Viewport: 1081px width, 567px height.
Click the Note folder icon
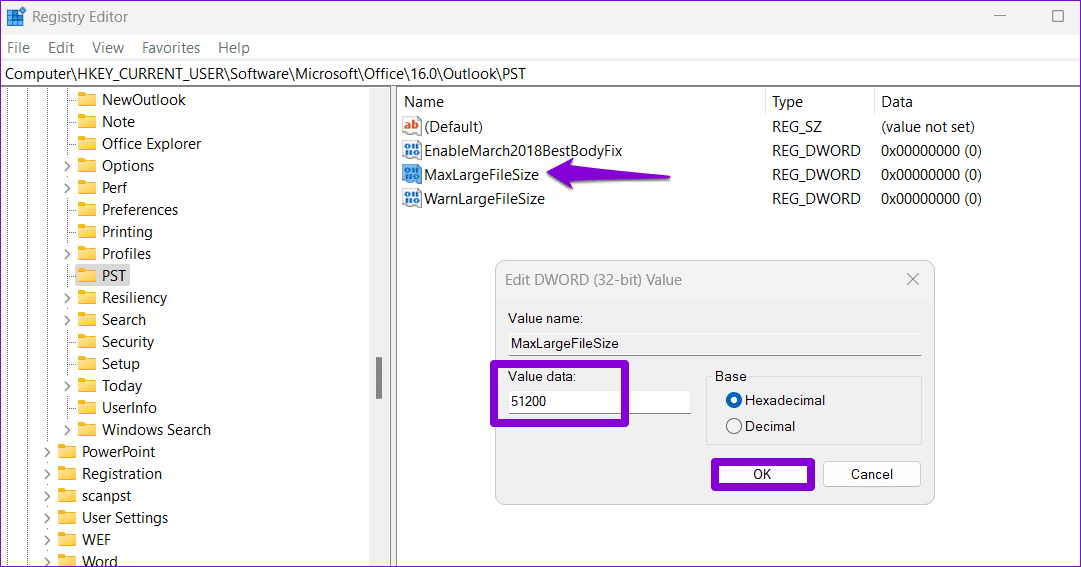87,121
